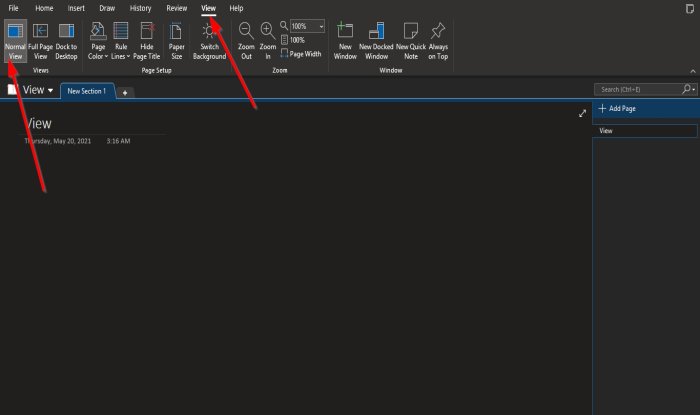This screenshot has height=415, width=700.
Task: Open the Page Color options
Action: coord(98,41)
